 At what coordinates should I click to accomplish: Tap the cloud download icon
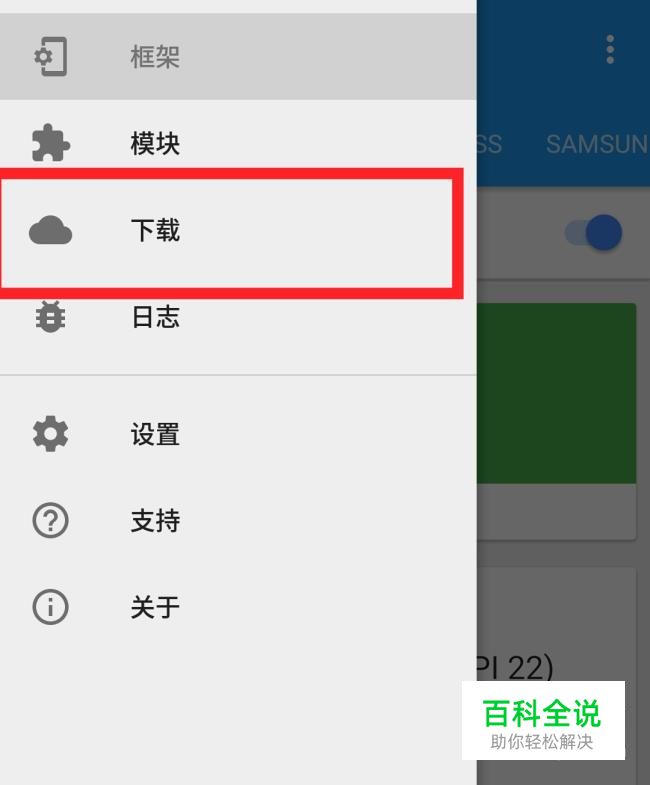pyautogui.click(x=51, y=230)
